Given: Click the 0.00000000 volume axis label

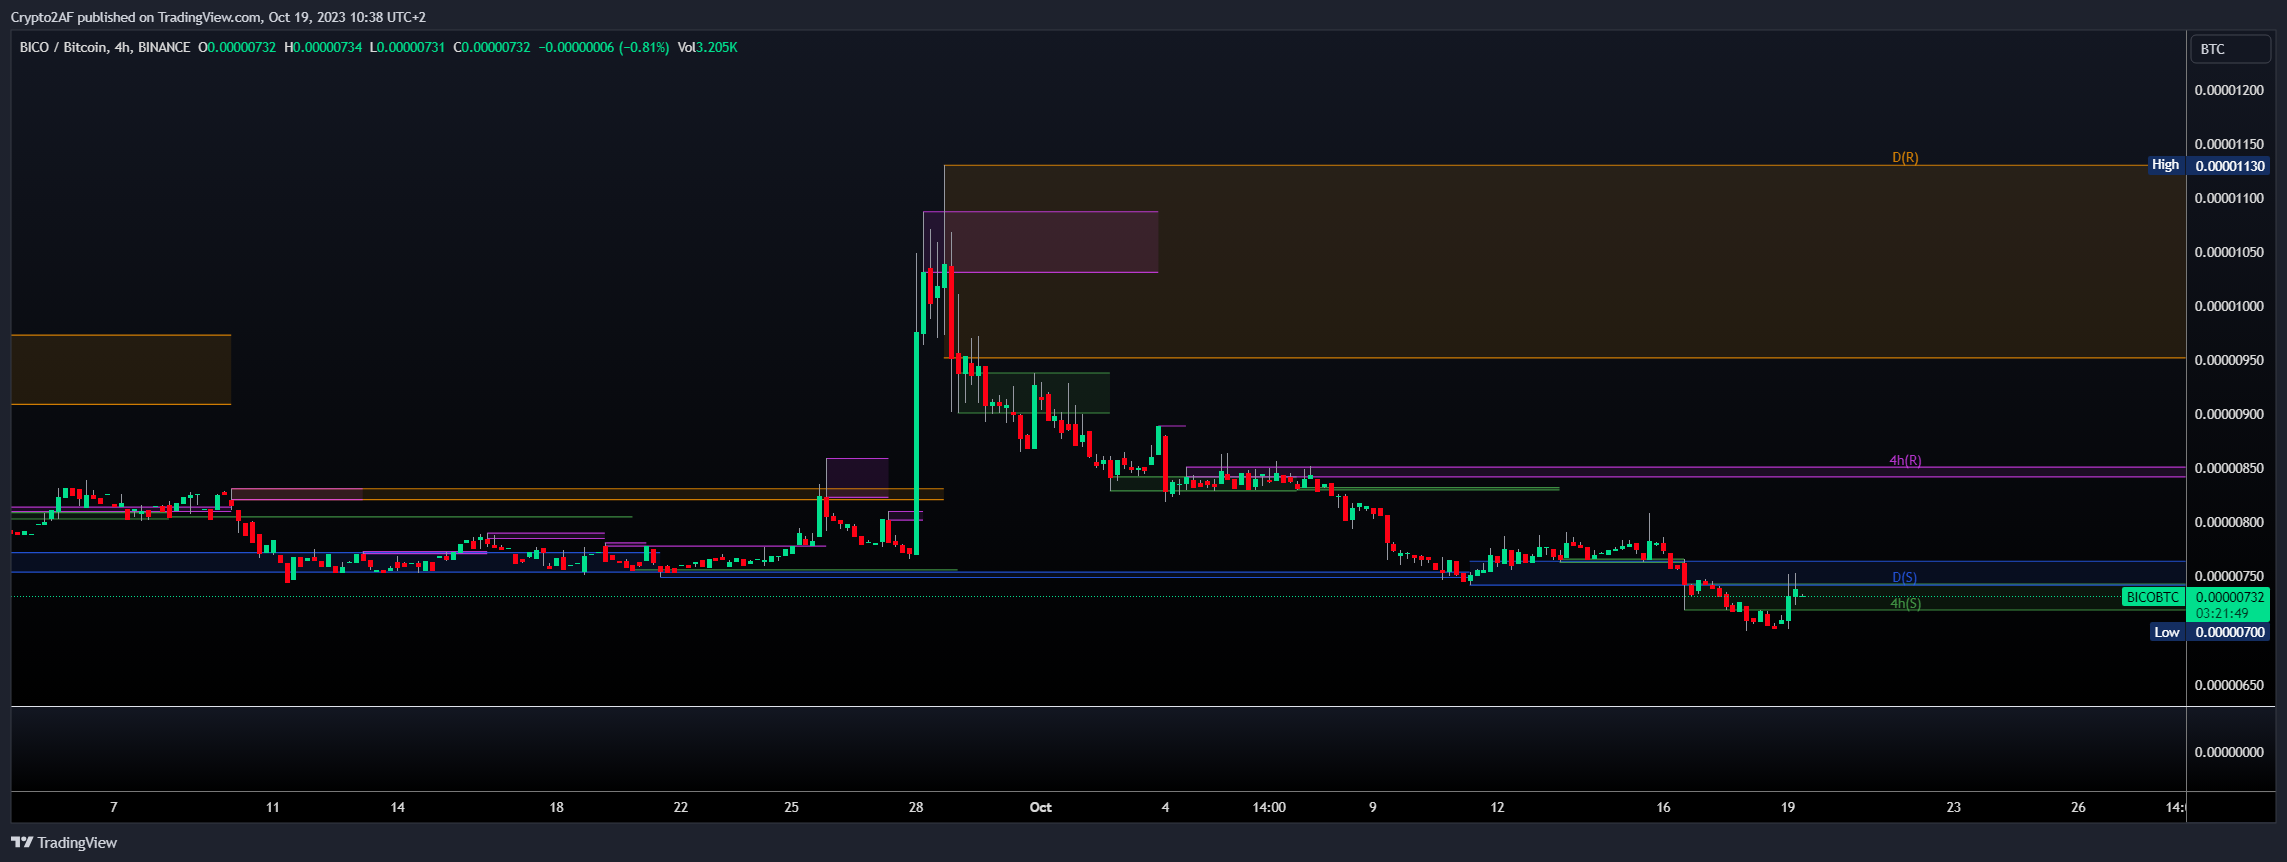Looking at the screenshot, I should (x=2227, y=752).
